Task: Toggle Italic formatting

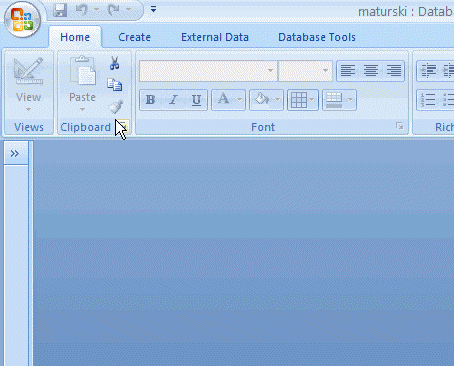Action: click(173, 100)
